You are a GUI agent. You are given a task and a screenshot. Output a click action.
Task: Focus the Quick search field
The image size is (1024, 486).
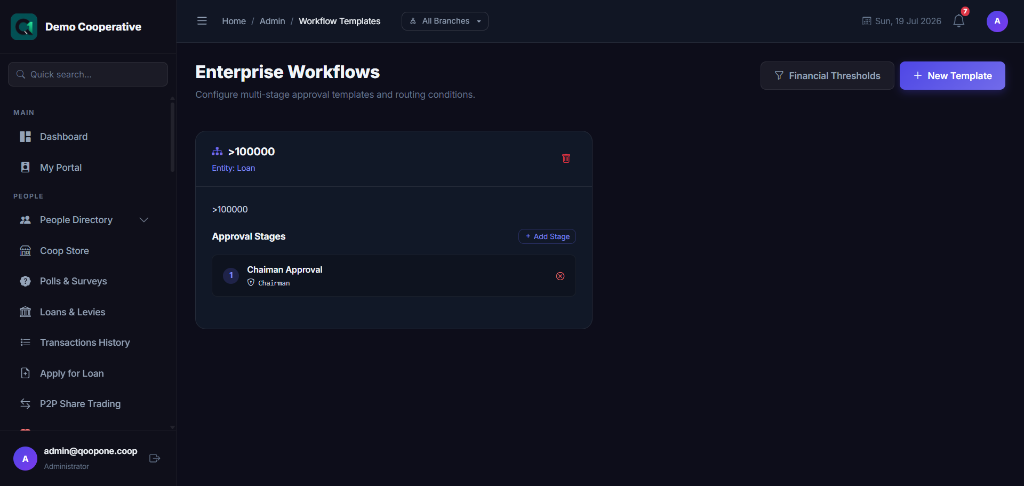pyautogui.click(x=88, y=74)
